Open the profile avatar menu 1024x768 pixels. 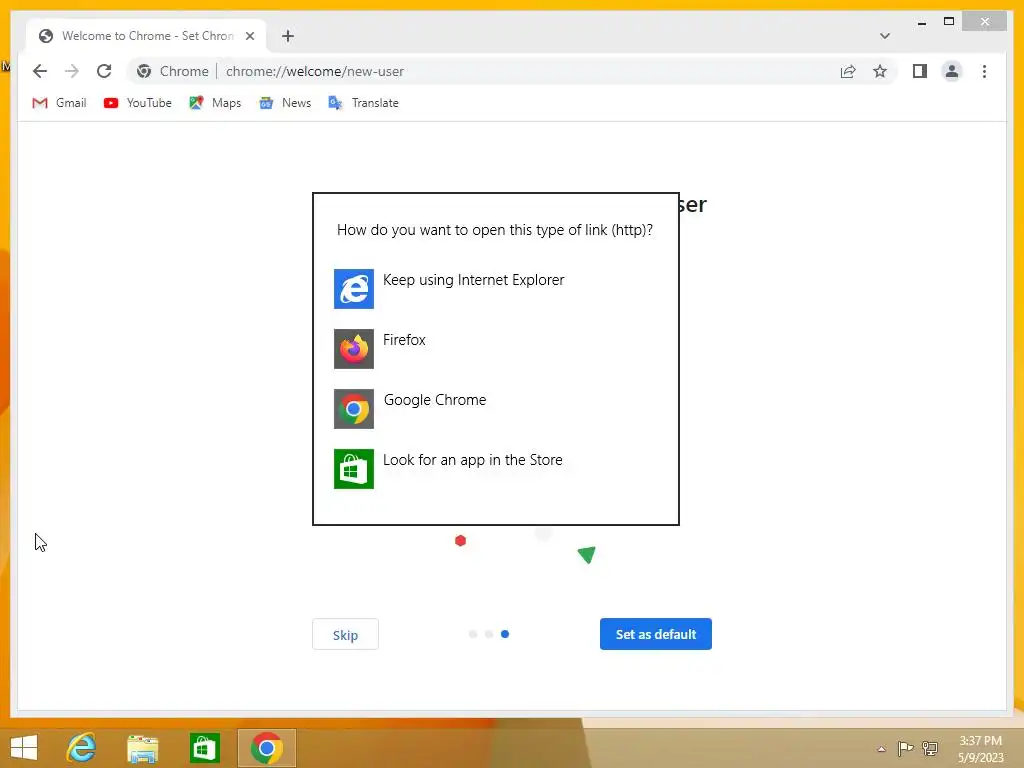tap(952, 71)
